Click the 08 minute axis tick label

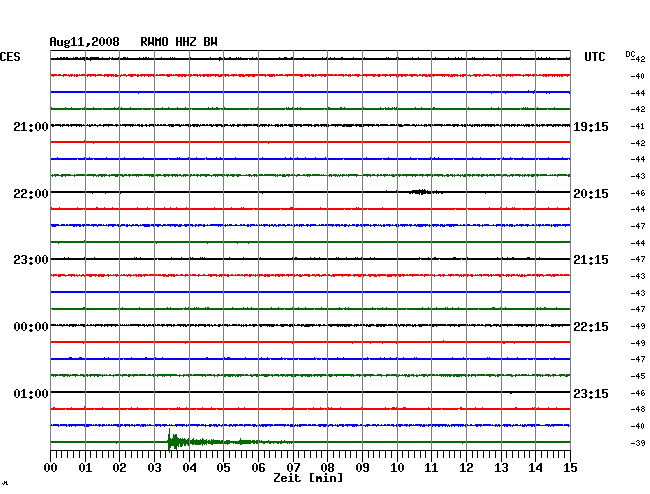click(x=327, y=467)
